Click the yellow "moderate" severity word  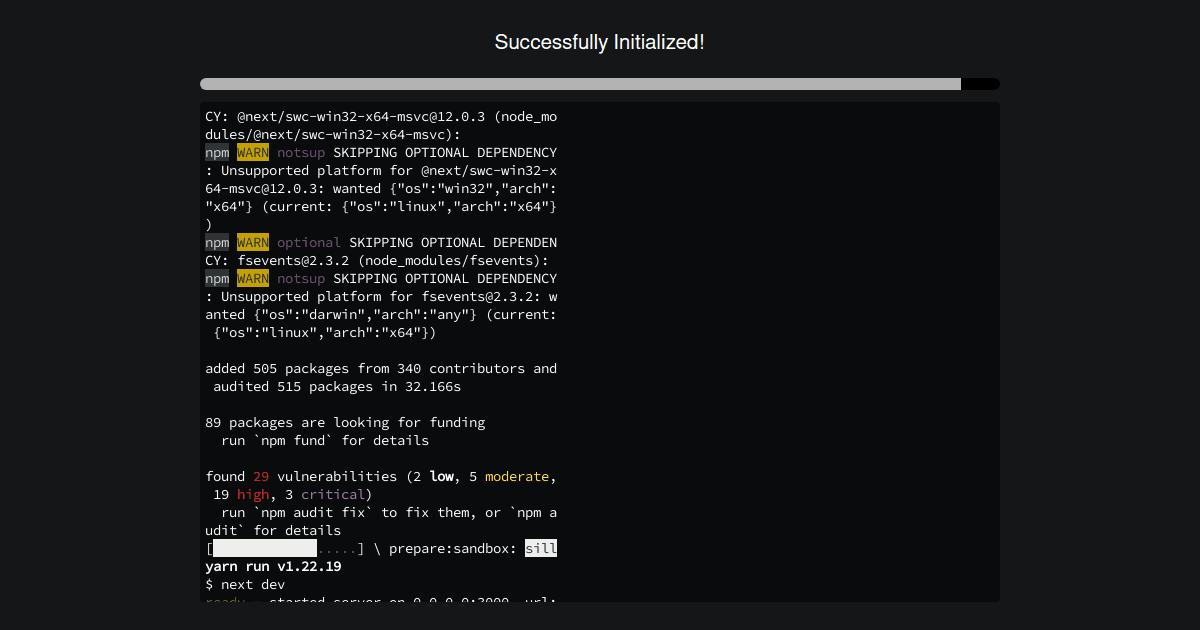[517, 477]
